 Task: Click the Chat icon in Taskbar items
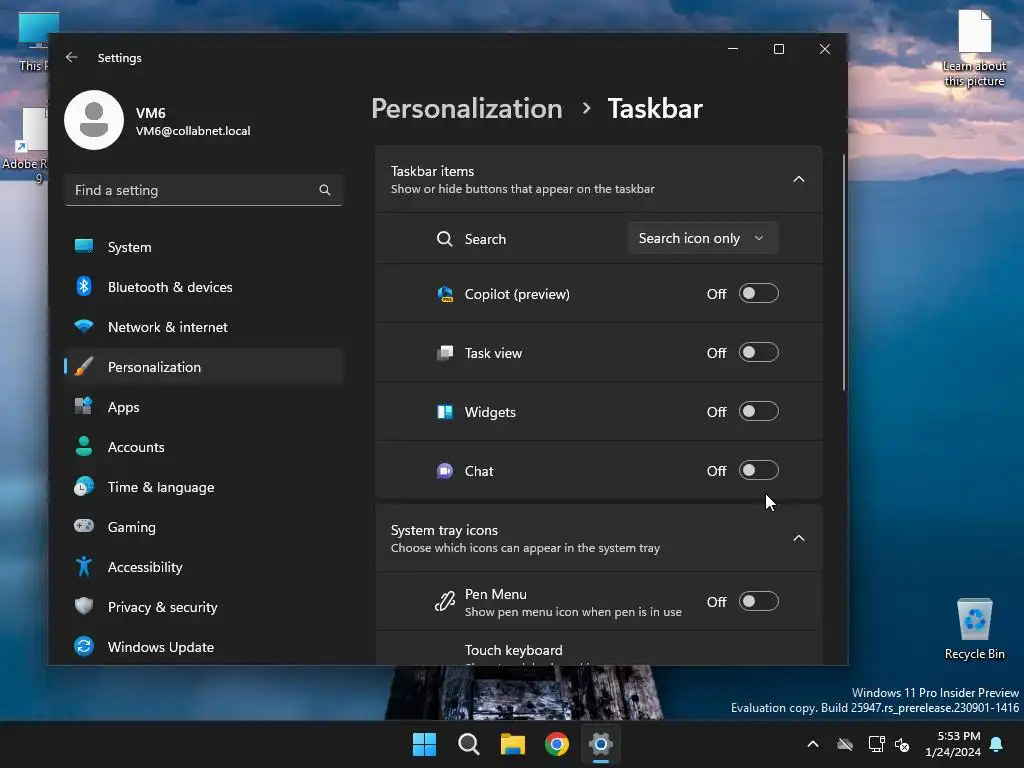445,471
